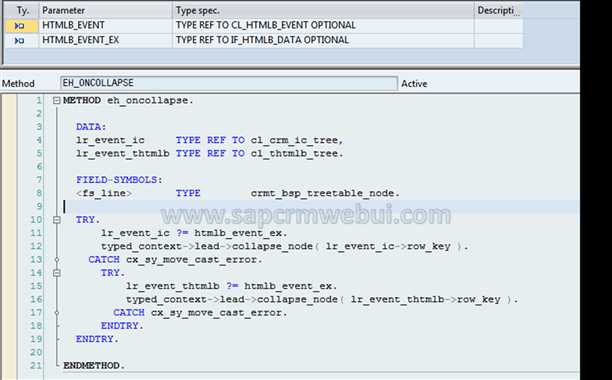Click TYPE REF TO IF_HTMLB_DATA OPTIONAL cell

[323, 40]
